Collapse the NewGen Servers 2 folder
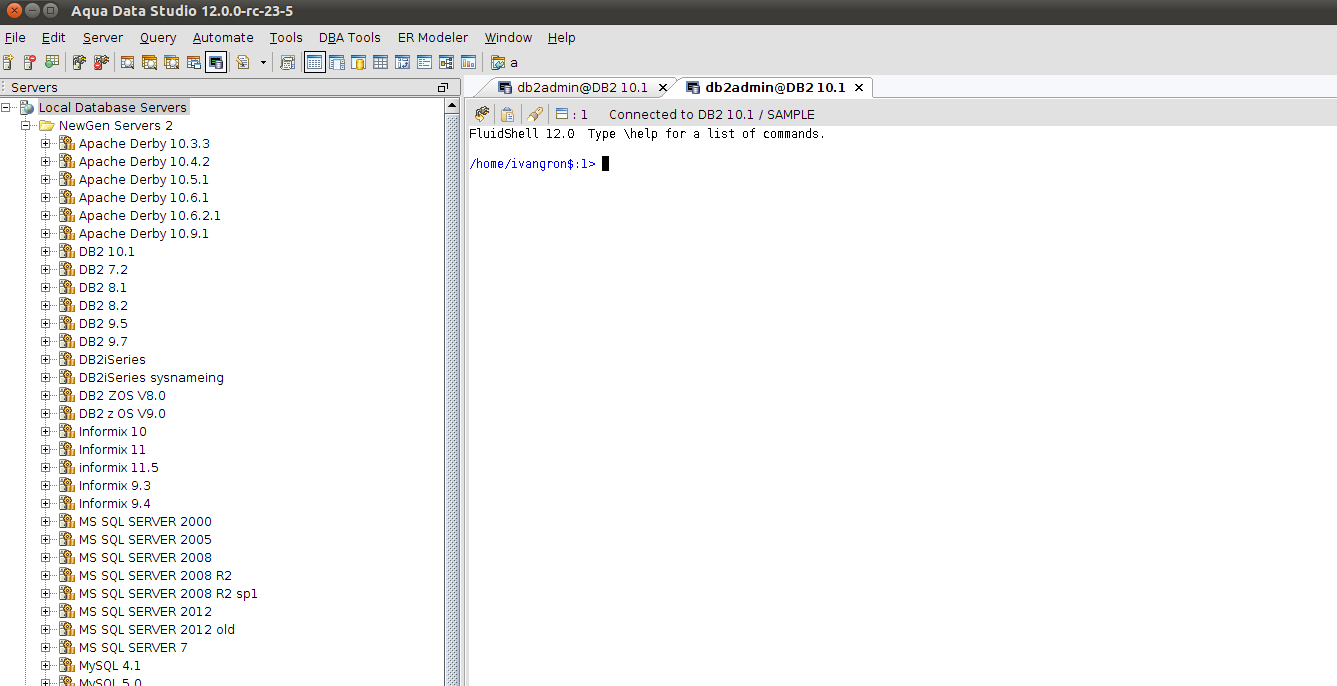The height and width of the screenshot is (686, 1337). tap(26, 125)
